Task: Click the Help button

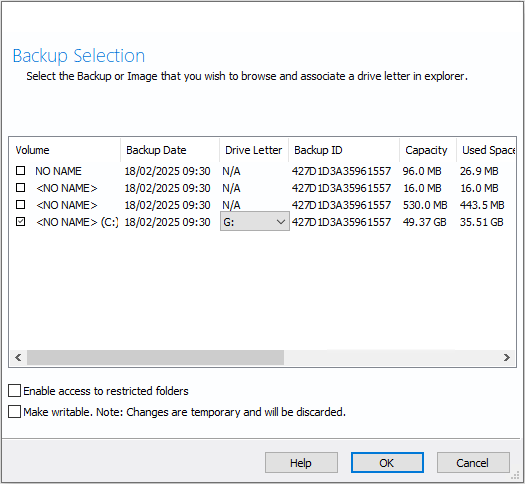Action: tap(301, 463)
